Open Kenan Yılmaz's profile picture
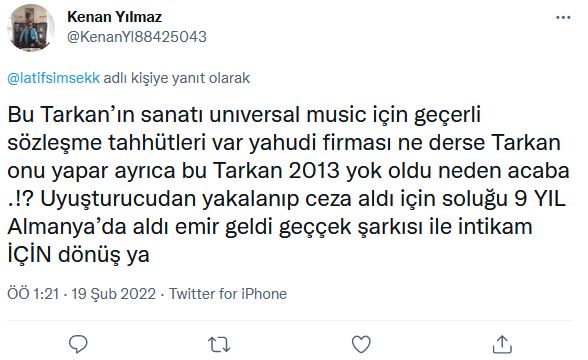The width and height of the screenshot is (588, 360). 31,28
